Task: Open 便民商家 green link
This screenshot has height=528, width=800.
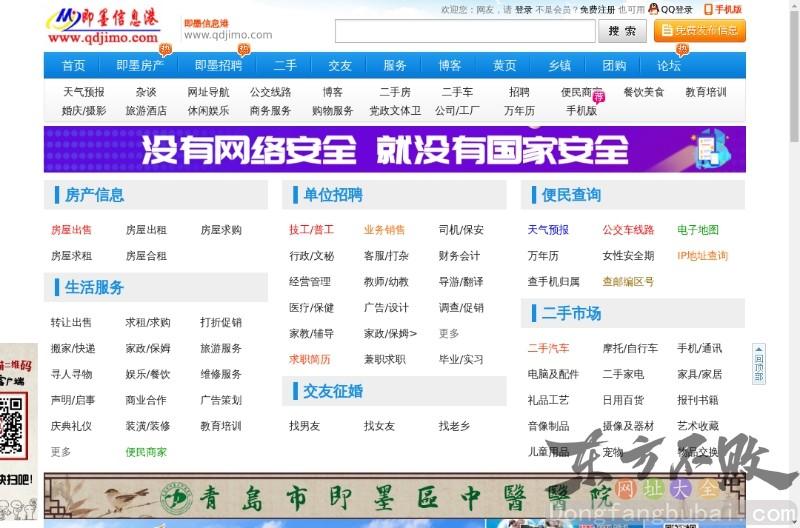Action: 146,452
